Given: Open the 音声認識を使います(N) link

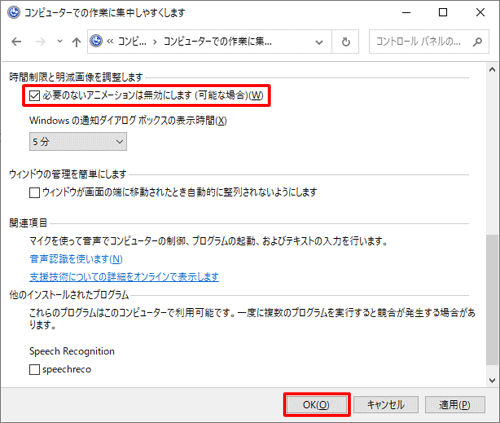Looking at the screenshot, I should (x=76, y=259).
